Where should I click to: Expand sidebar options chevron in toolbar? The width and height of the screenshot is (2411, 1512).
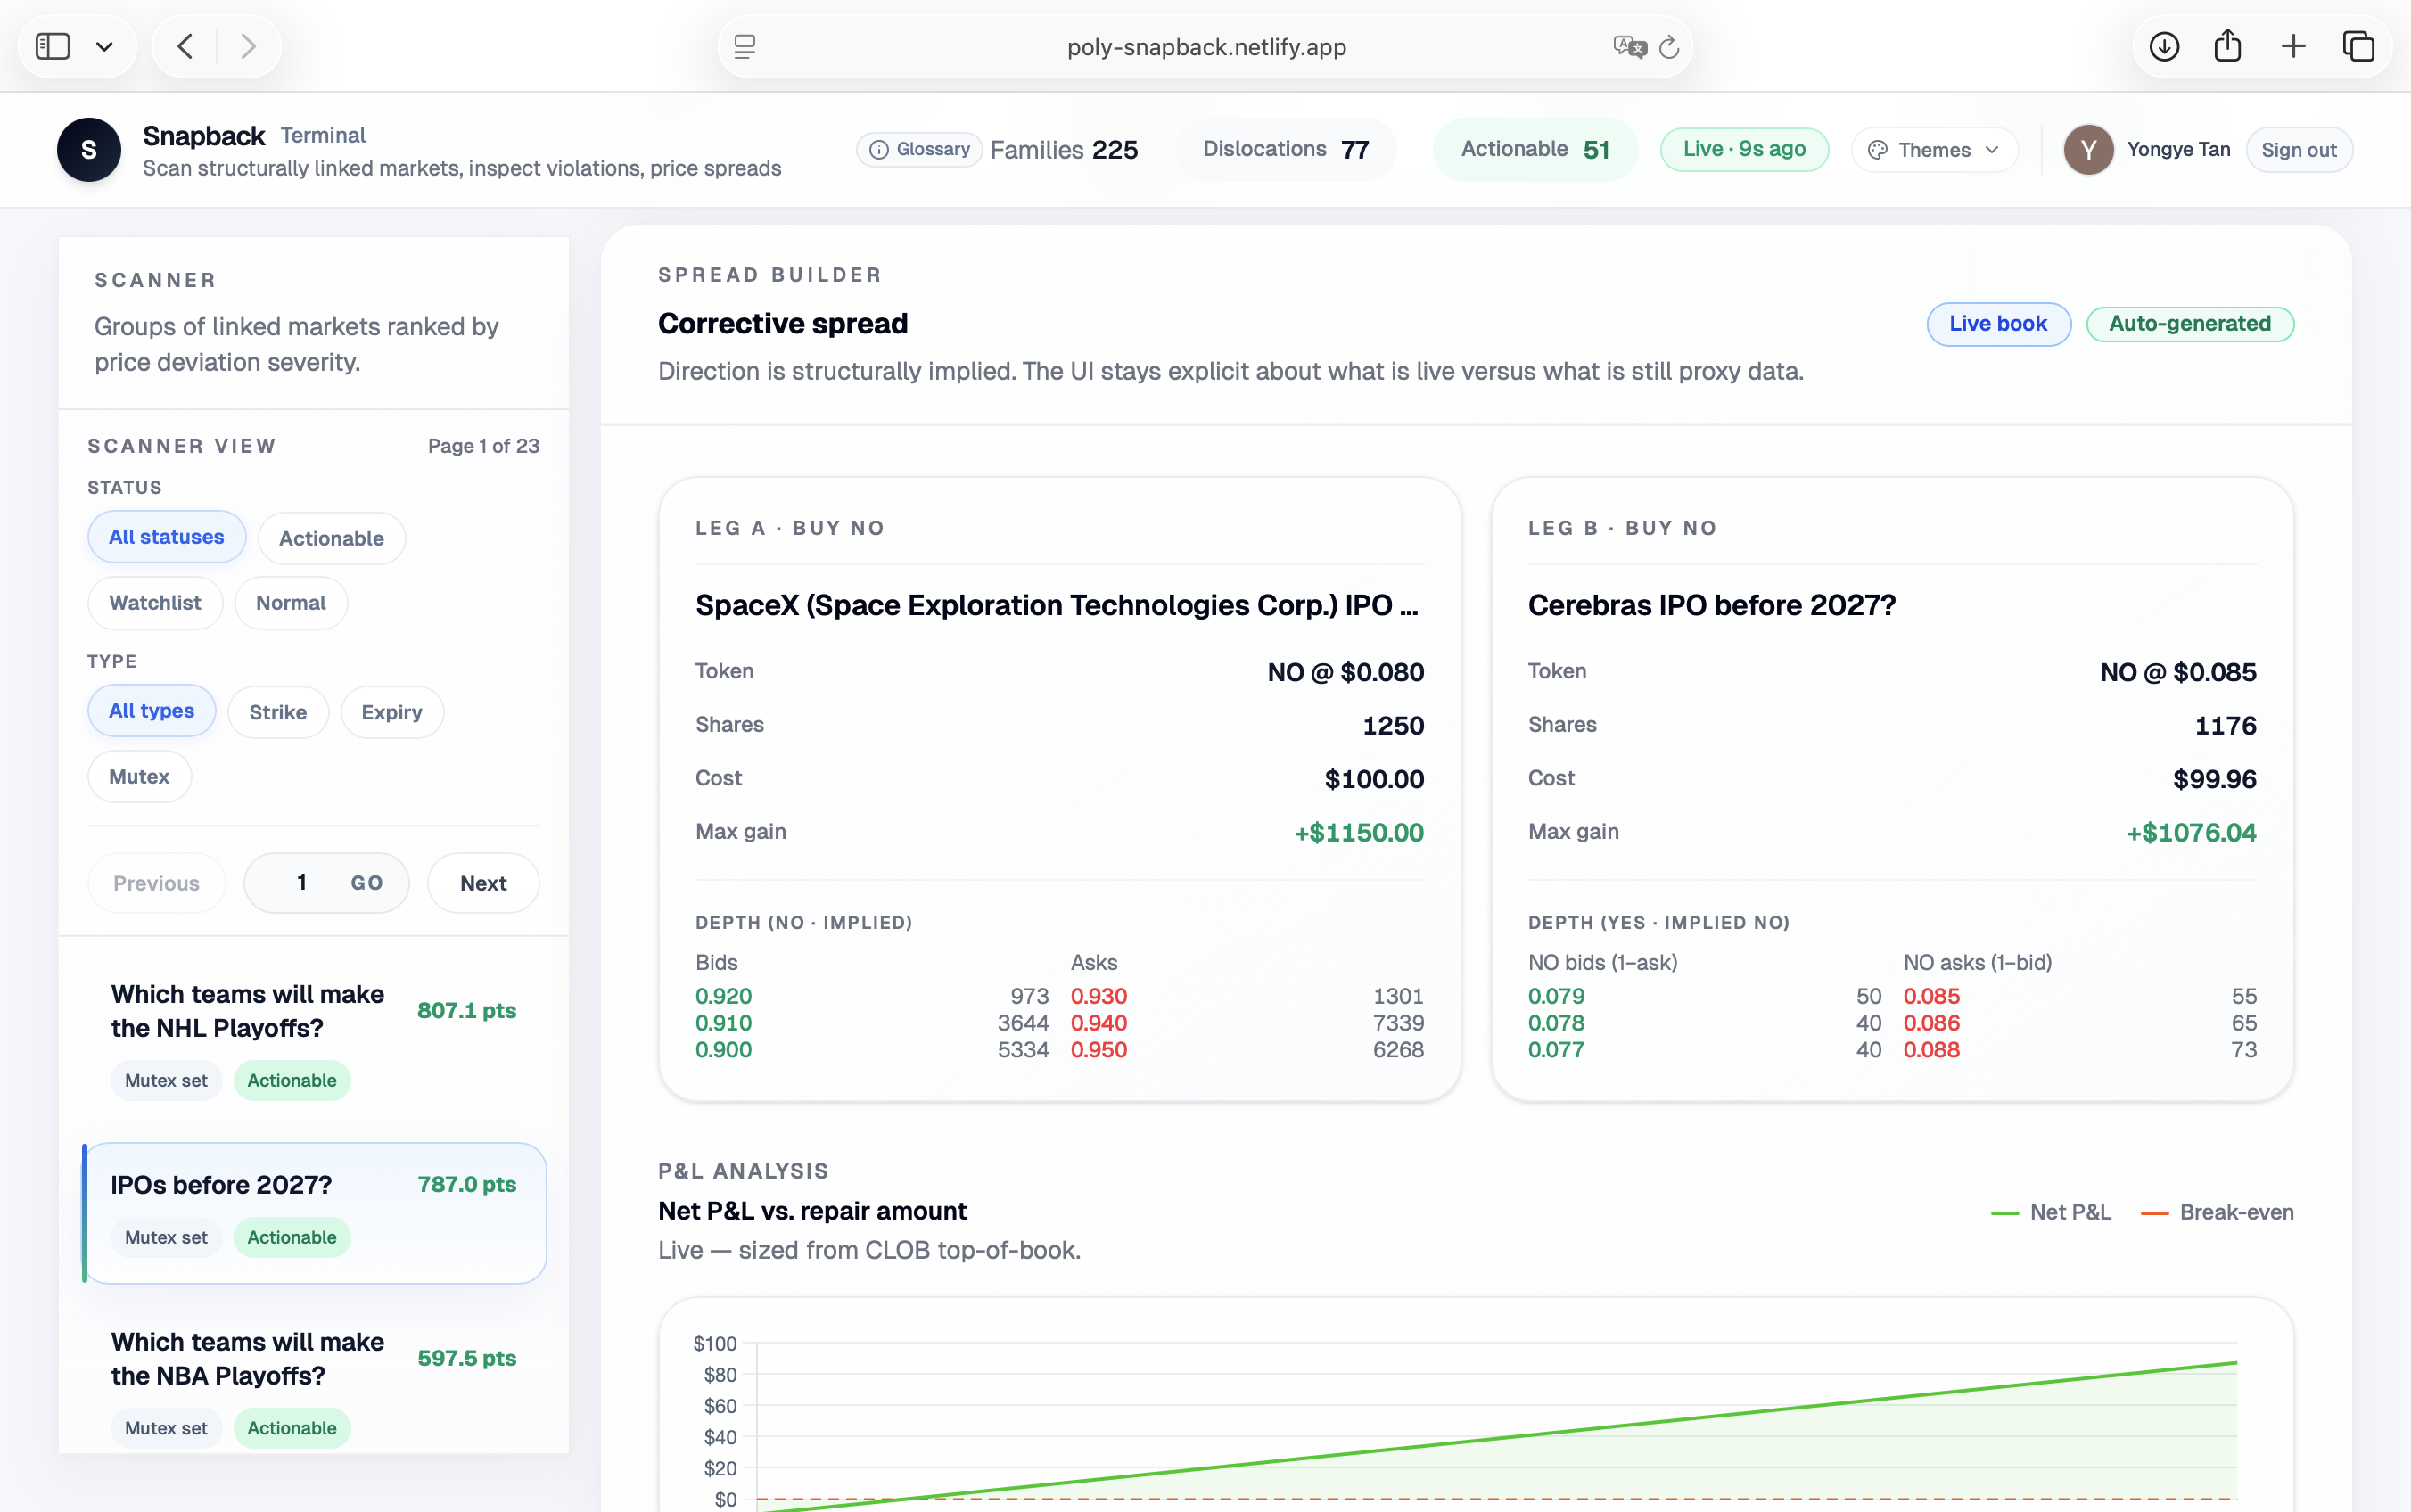tap(104, 47)
